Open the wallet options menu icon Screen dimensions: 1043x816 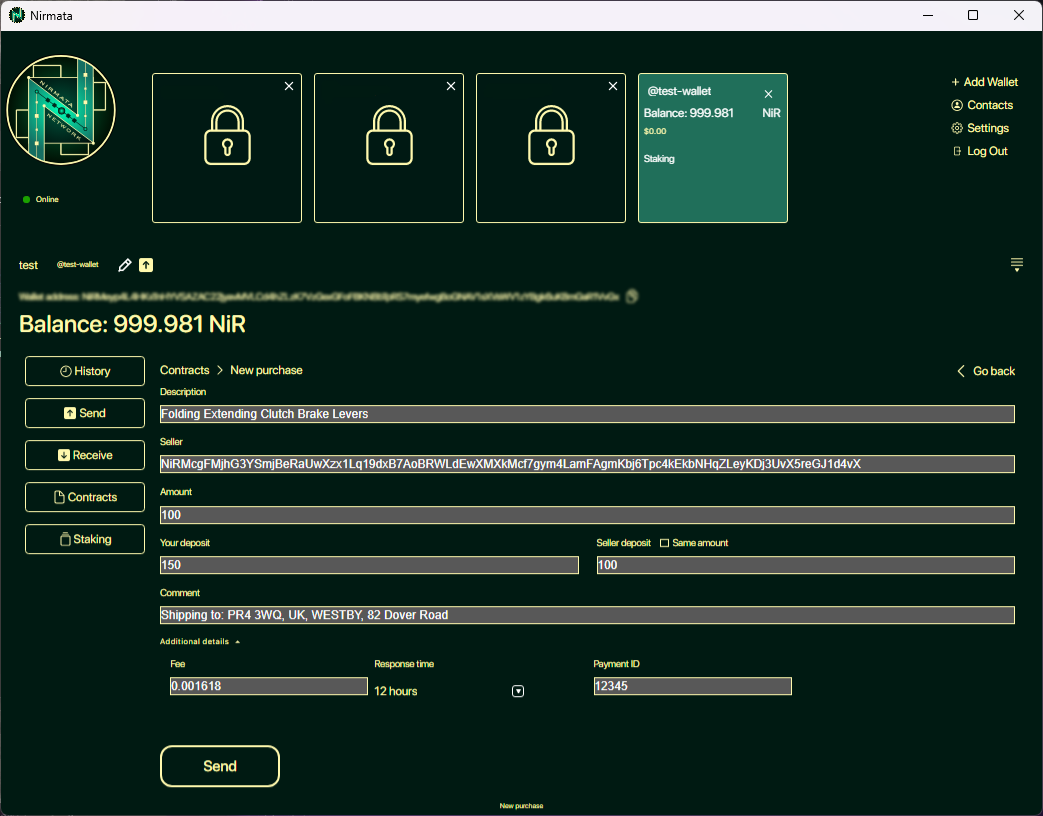point(1016,265)
